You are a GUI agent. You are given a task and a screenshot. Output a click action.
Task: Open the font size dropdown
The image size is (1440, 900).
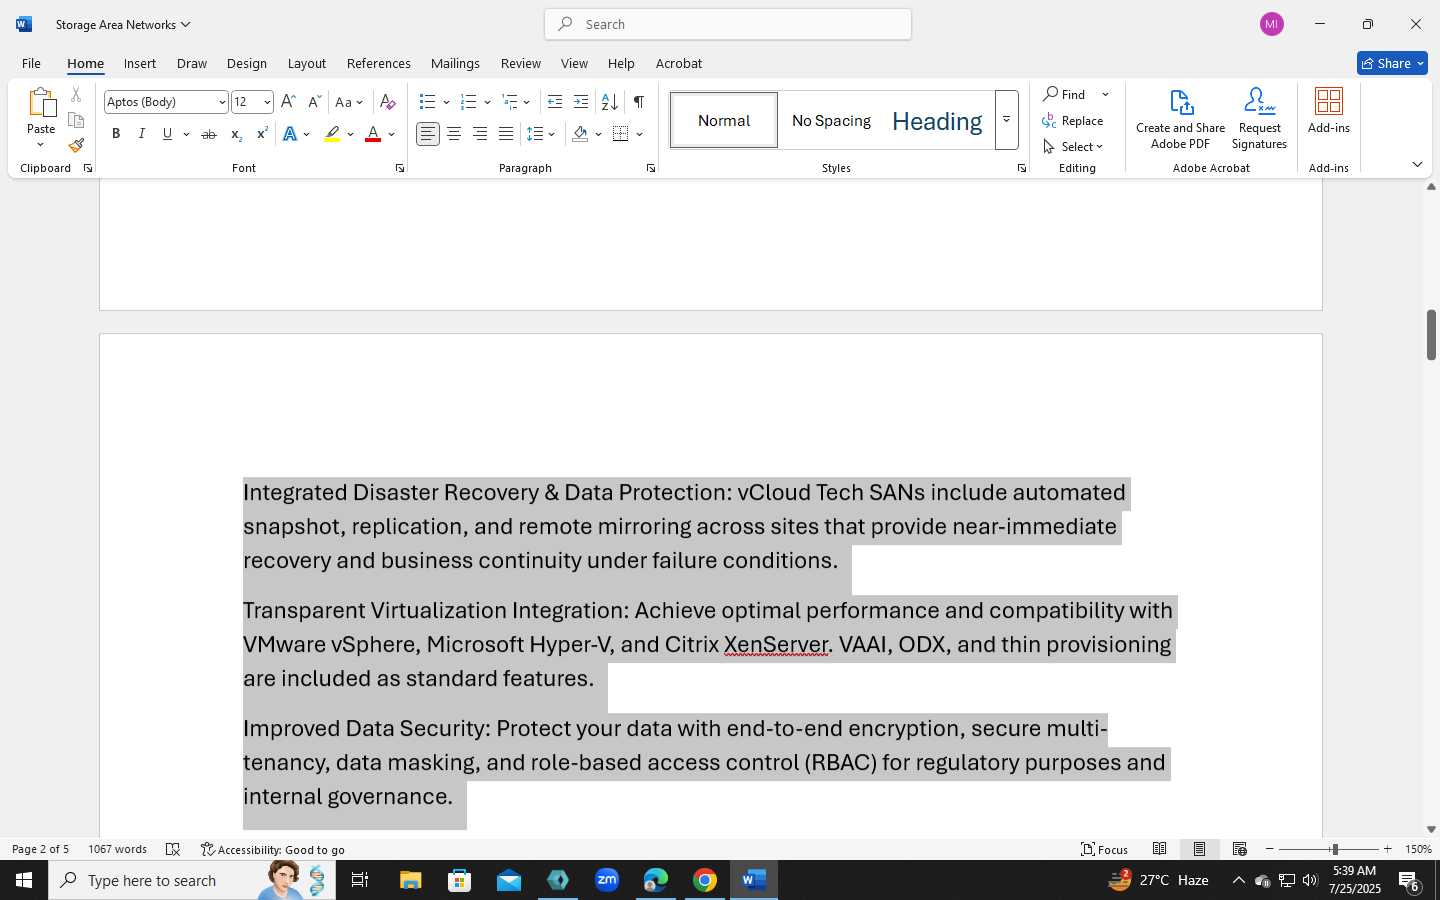(x=267, y=102)
